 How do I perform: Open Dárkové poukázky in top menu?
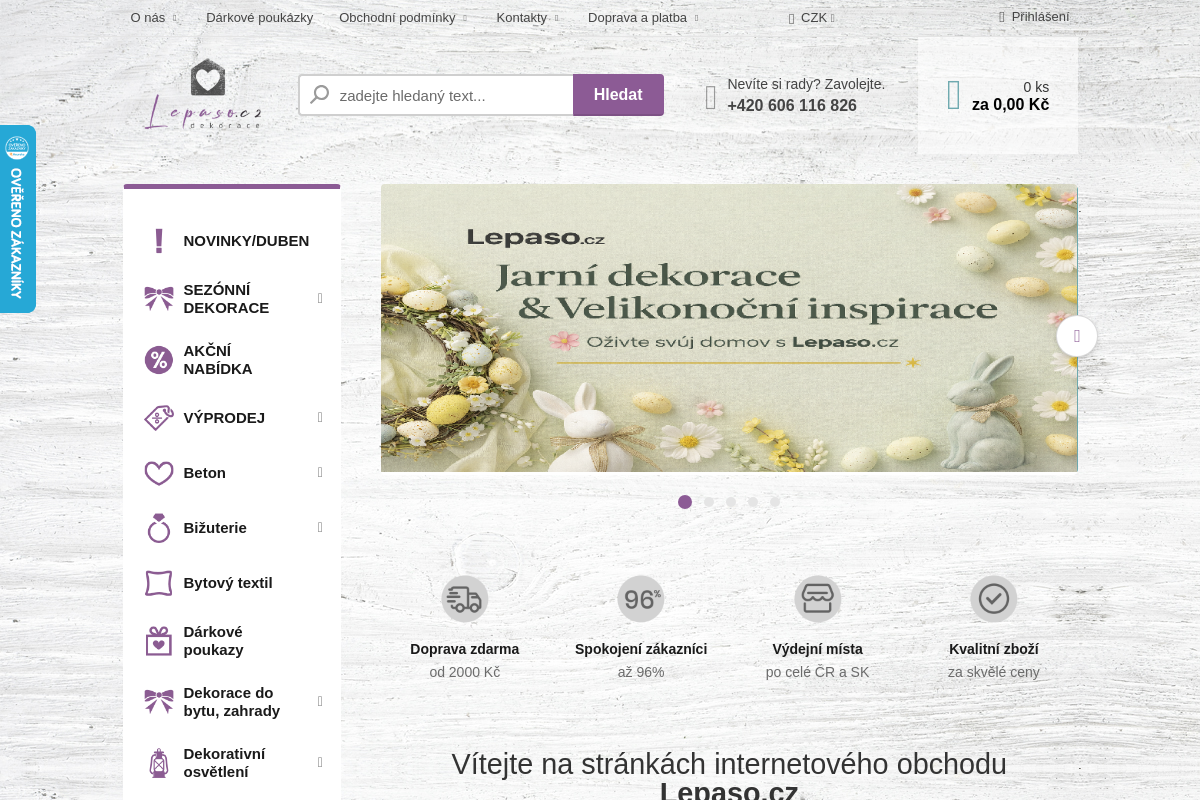pos(260,18)
